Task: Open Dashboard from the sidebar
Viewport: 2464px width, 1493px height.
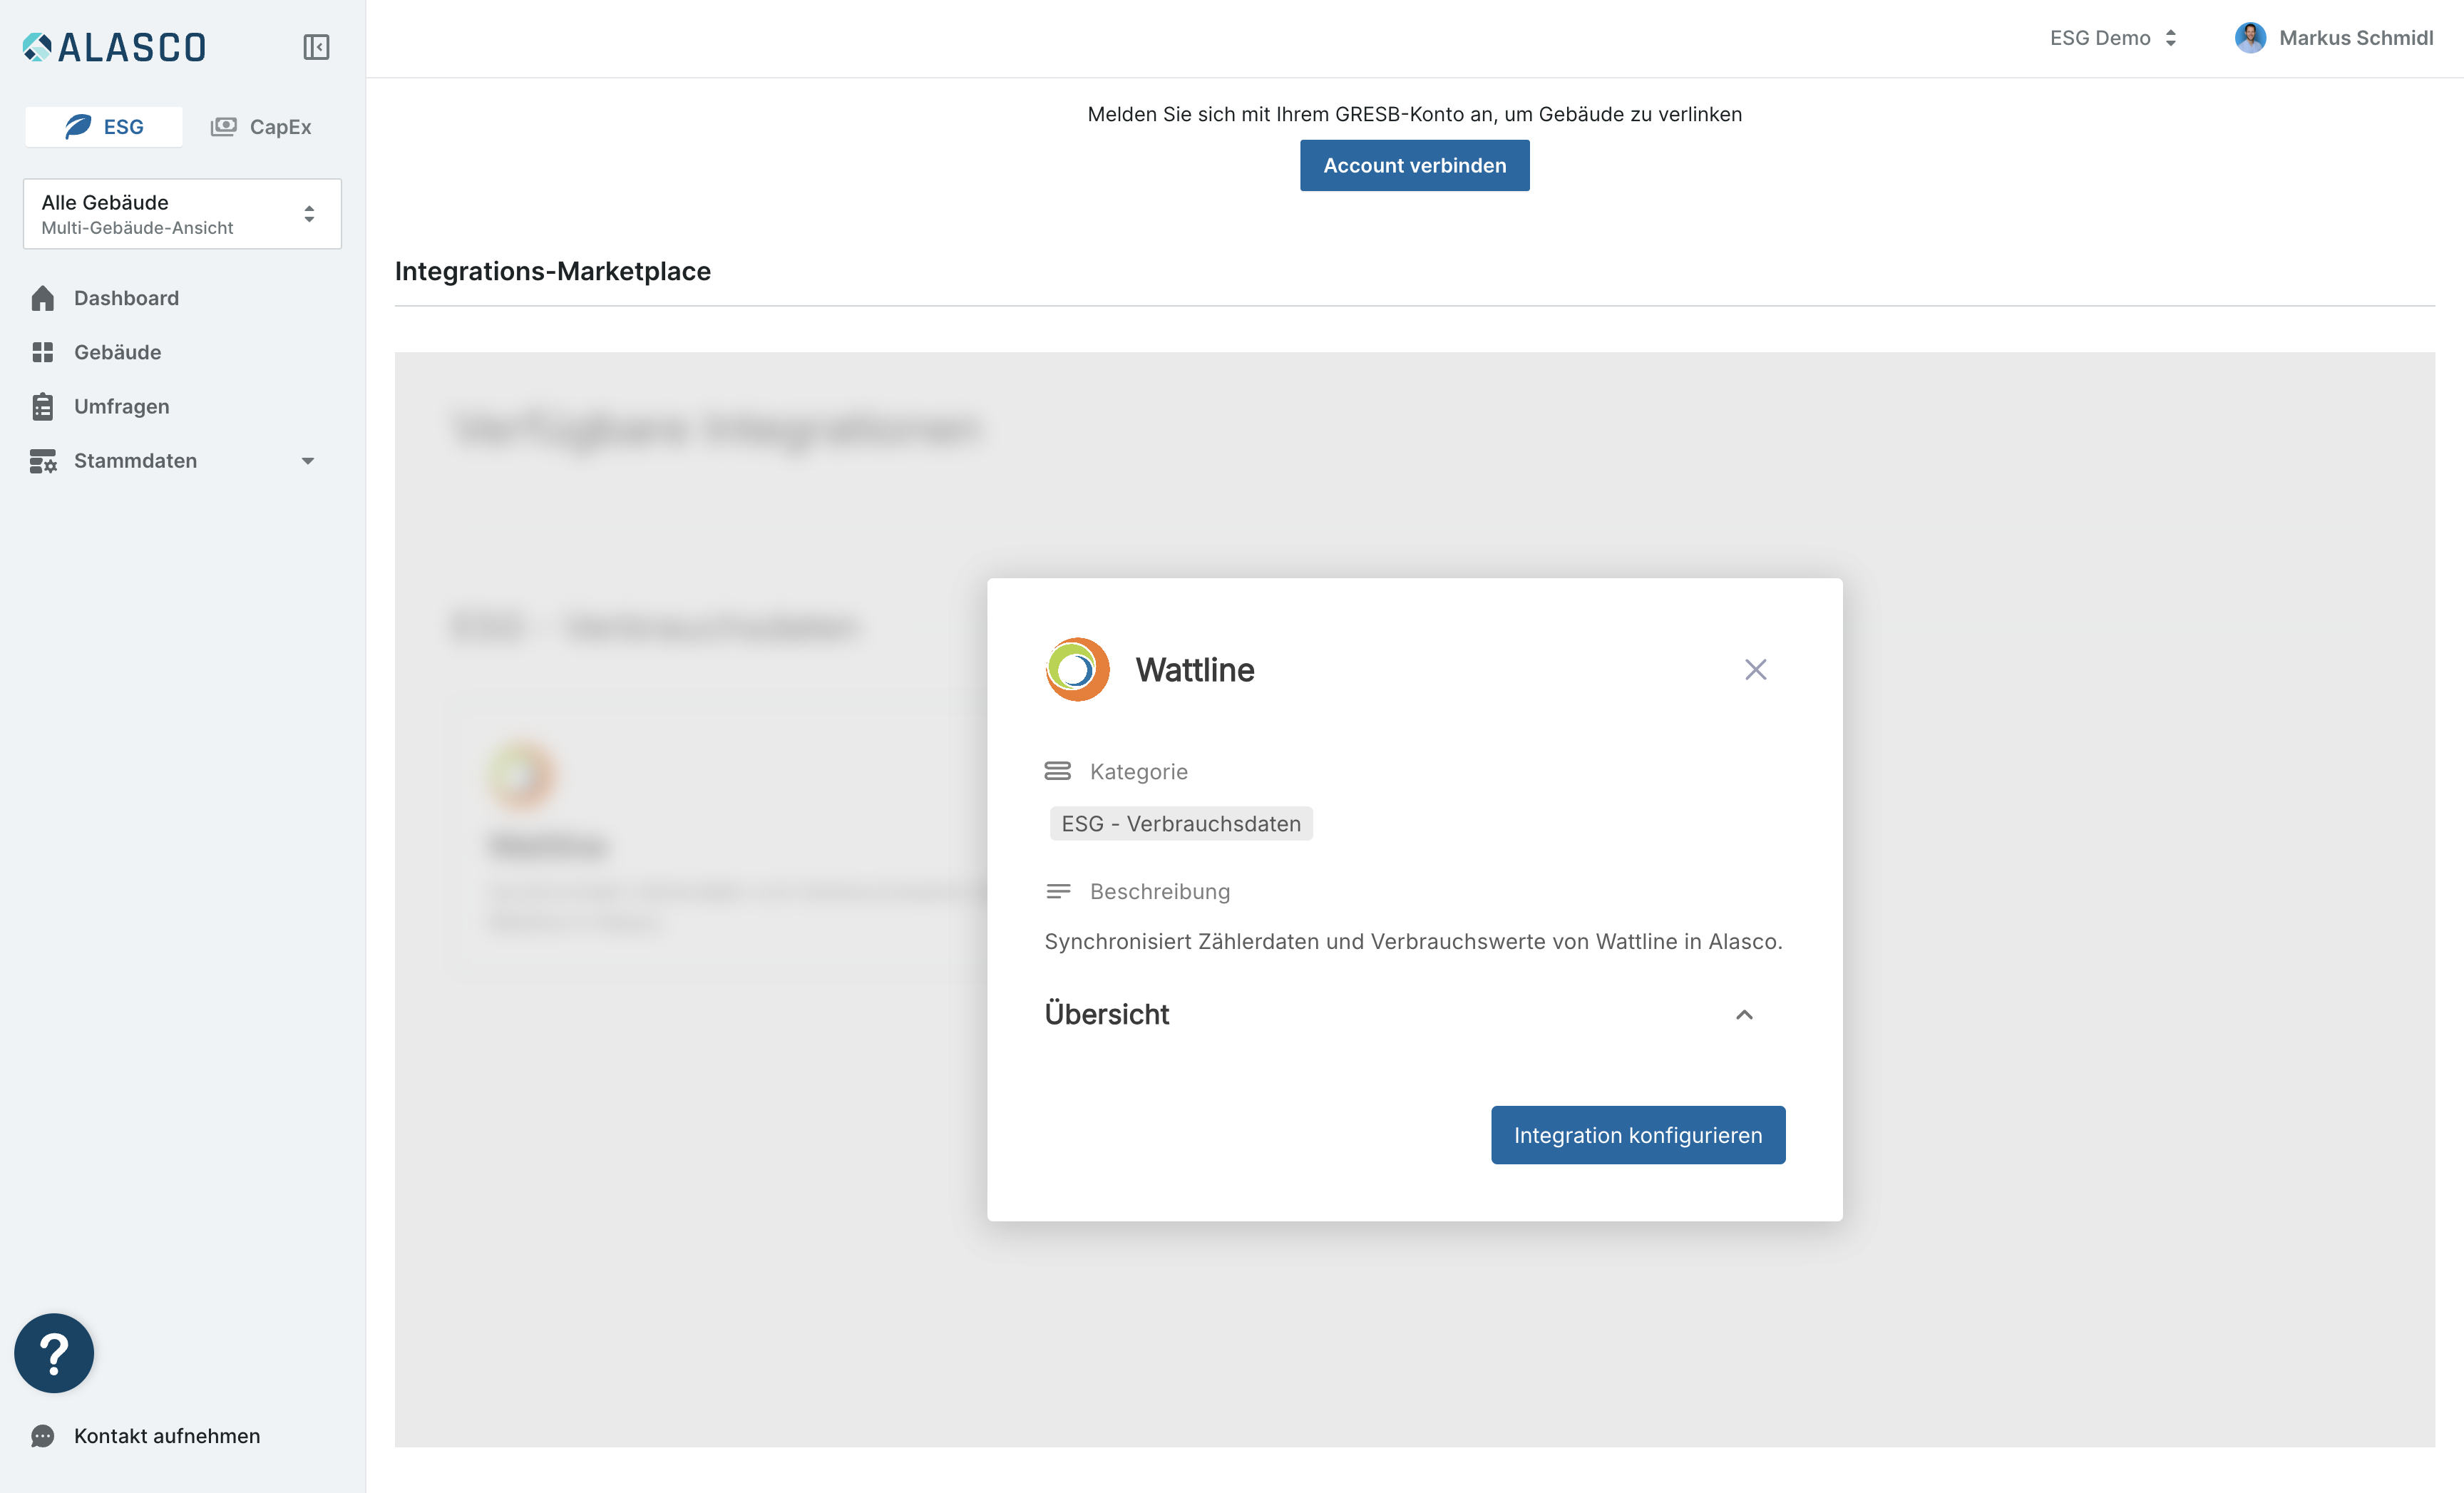Action: [126, 298]
